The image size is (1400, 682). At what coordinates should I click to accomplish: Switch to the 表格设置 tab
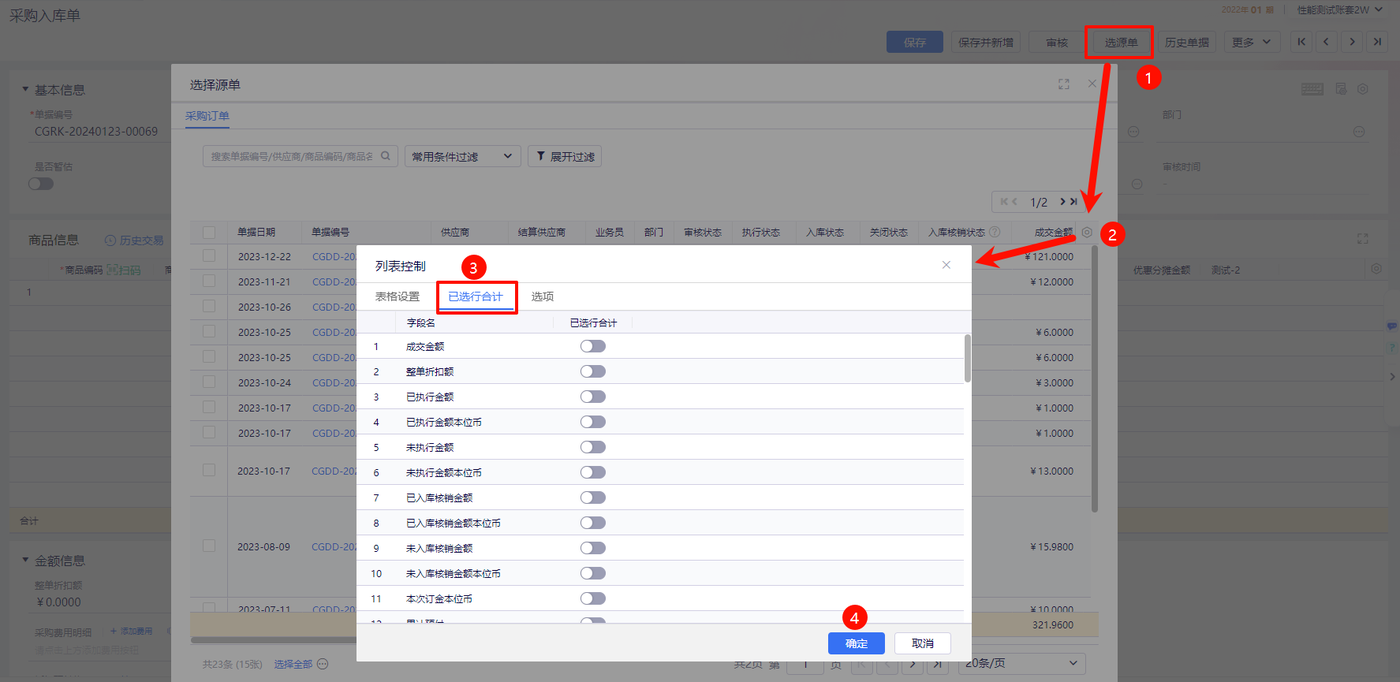pyautogui.click(x=397, y=297)
